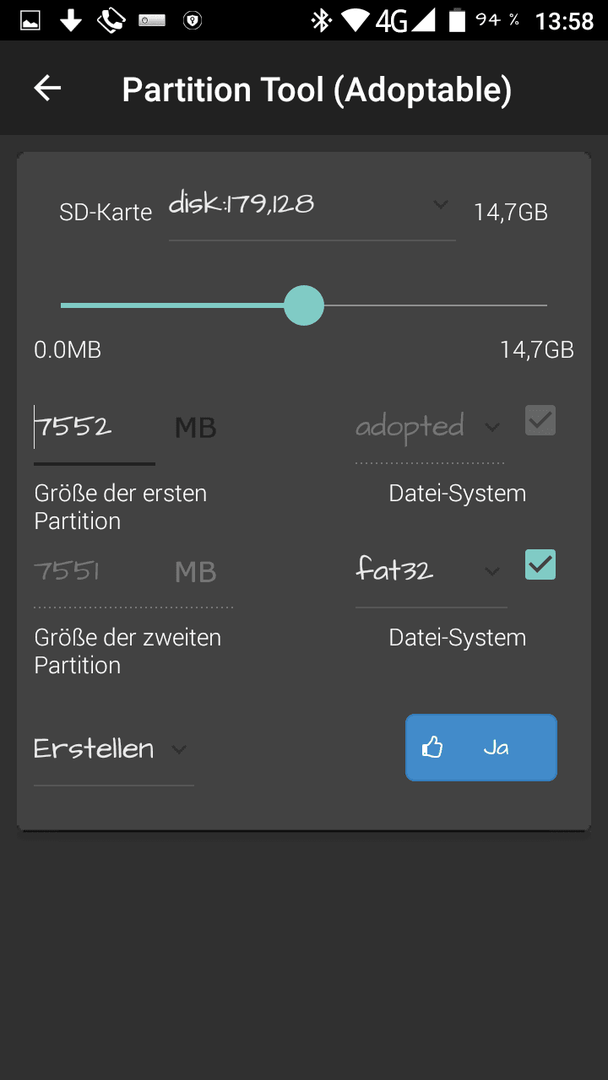Tap the back arrow icon
Image resolution: width=608 pixels, height=1080 pixels.
coord(48,88)
